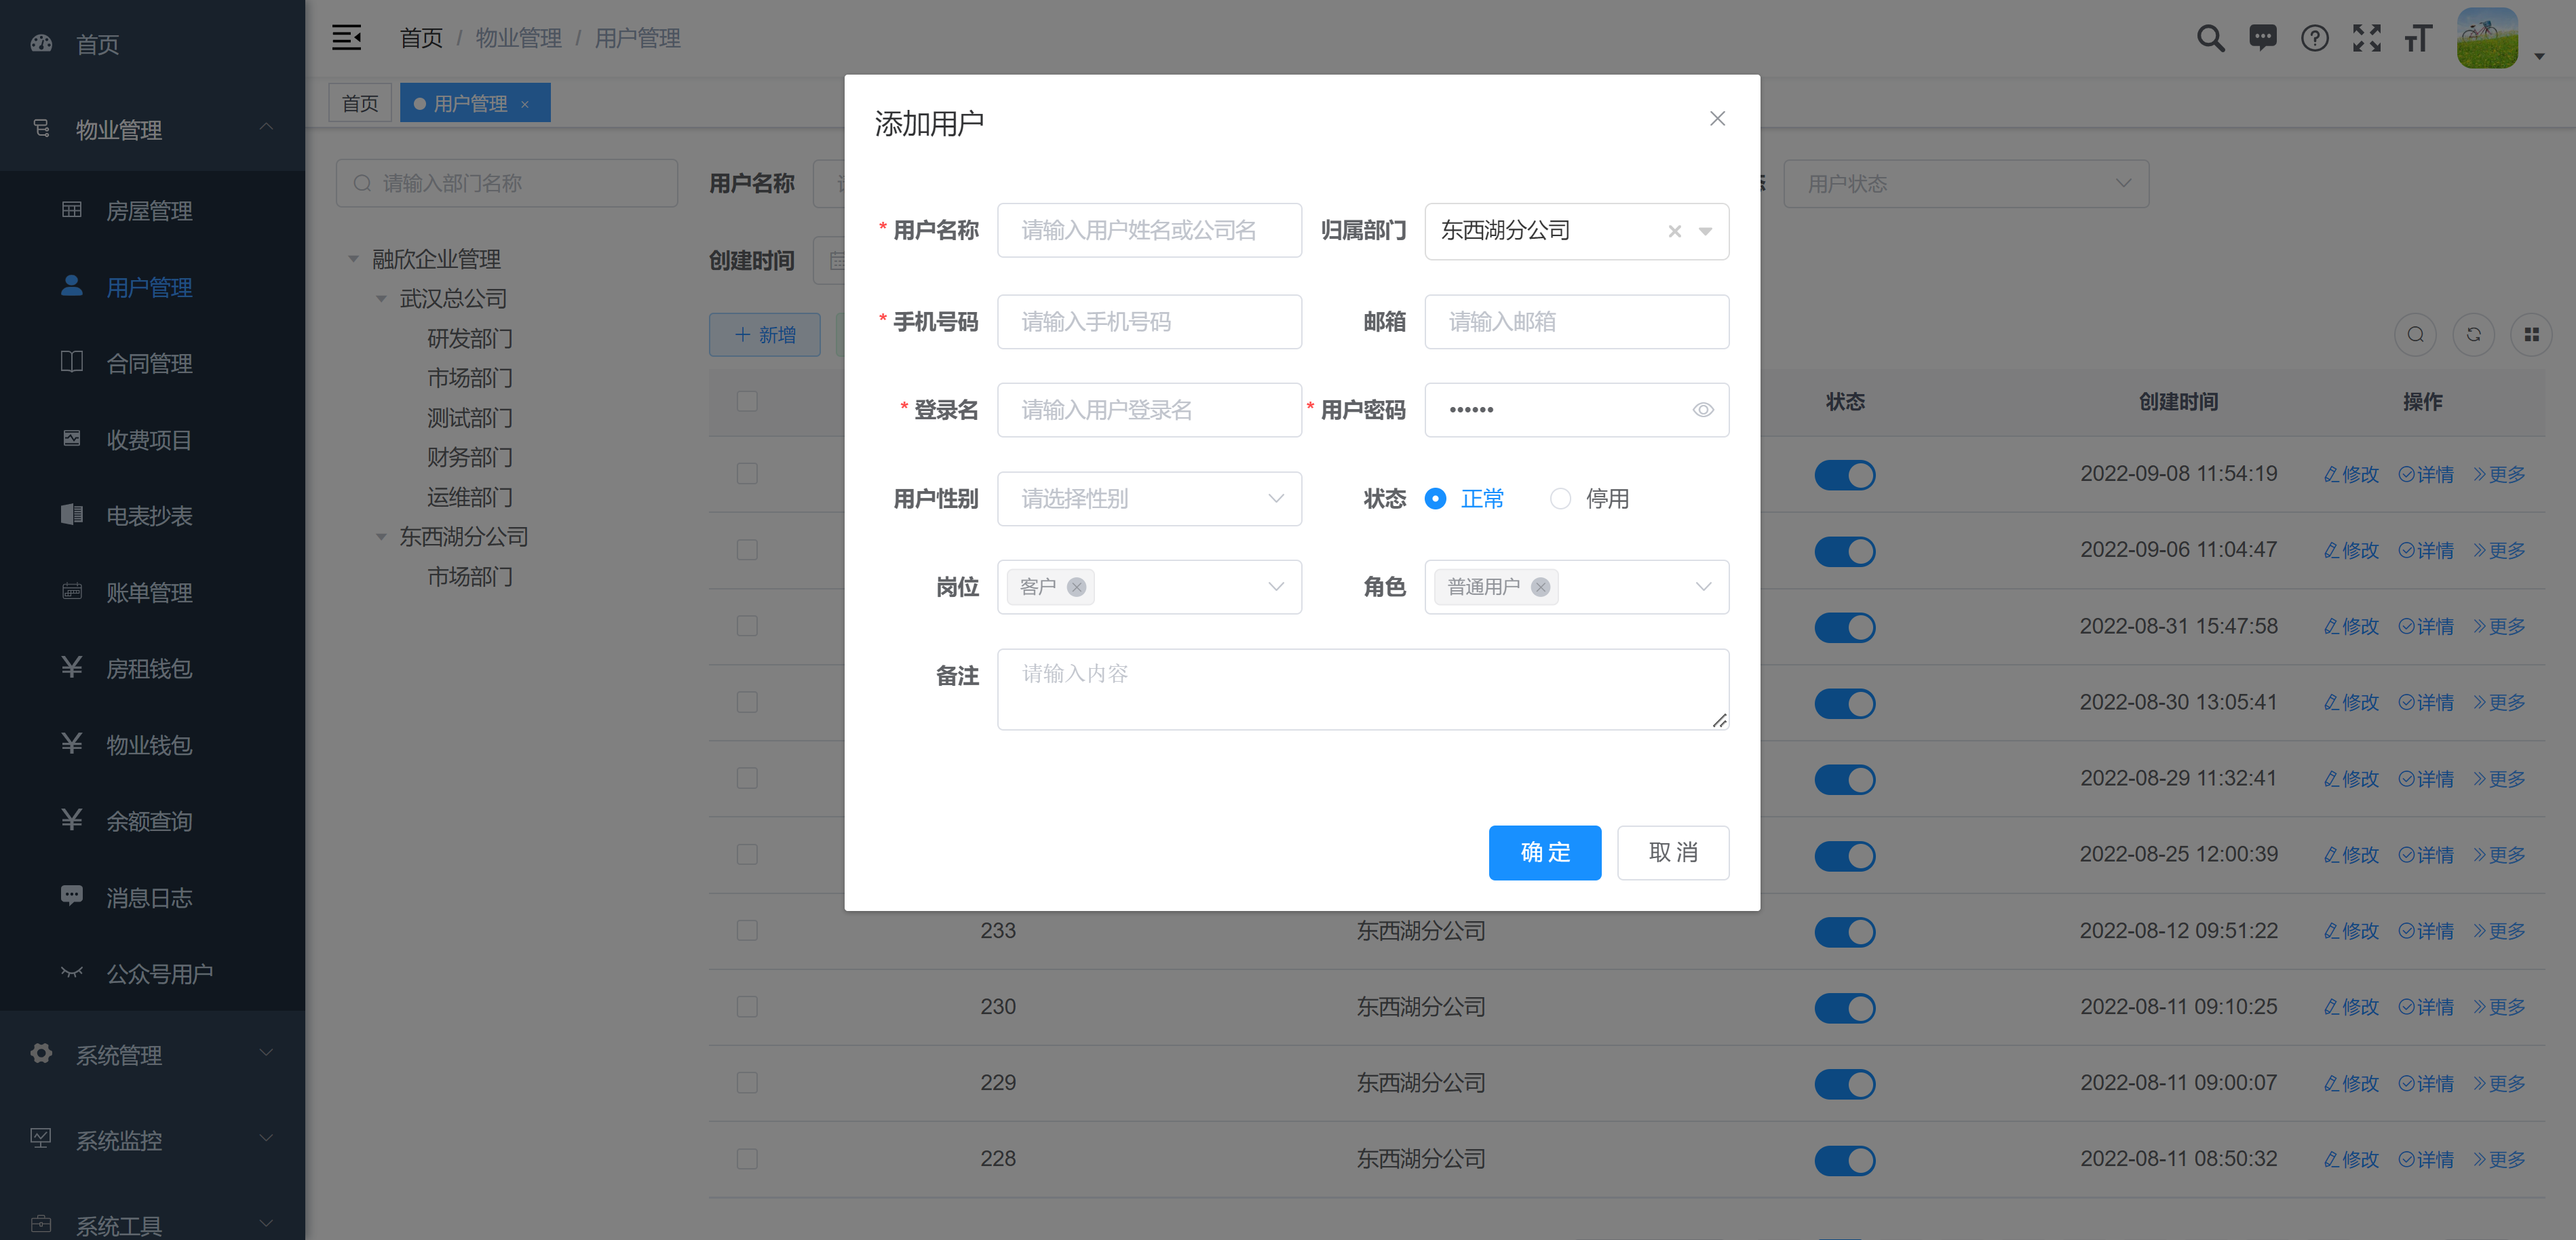
Task: Open the search icon in top bar
Action: [2210, 38]
